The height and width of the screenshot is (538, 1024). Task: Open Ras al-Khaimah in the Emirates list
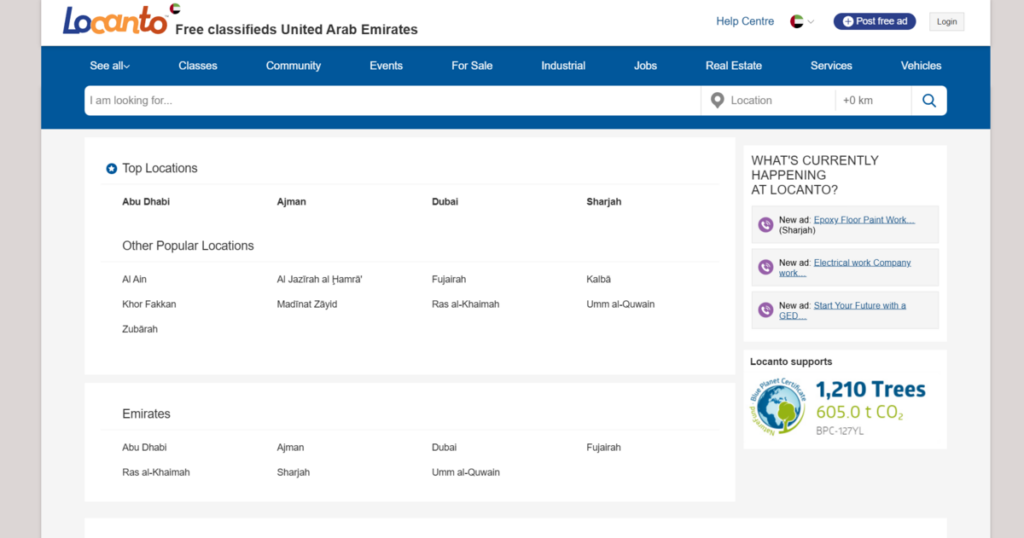[156, 472]
